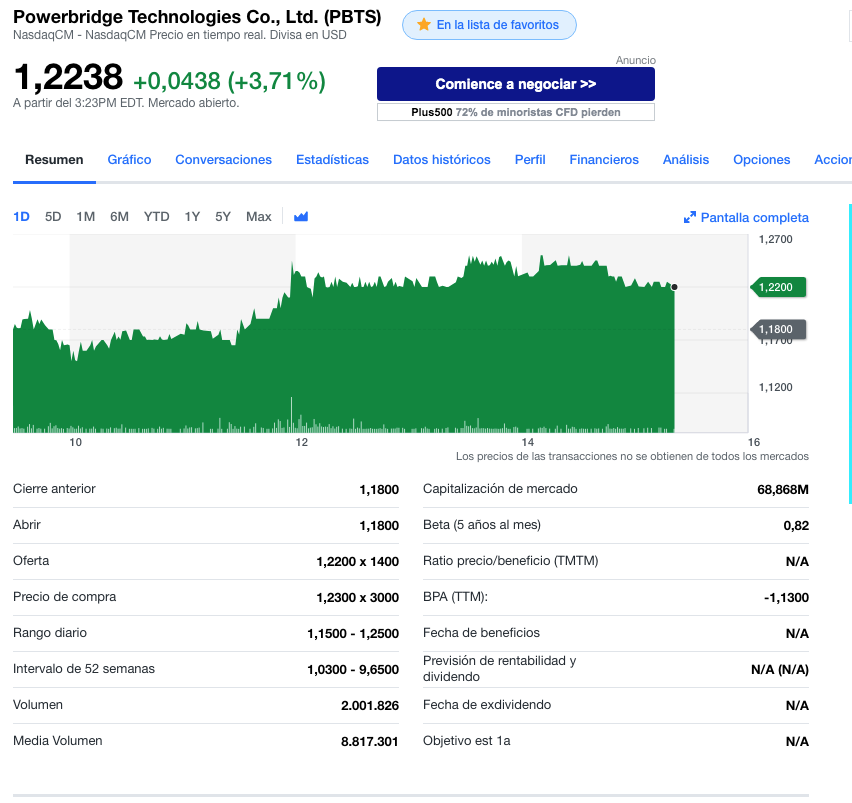Click the star icon in favorites button
The width and height of the screenshot is (852, 803).
423,24
